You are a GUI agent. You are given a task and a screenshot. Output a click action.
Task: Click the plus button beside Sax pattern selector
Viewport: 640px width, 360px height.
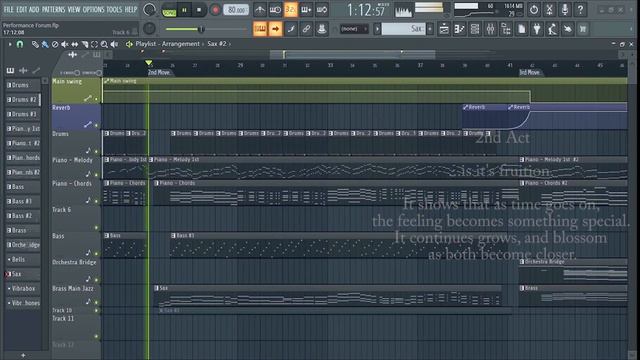[x=430, y=29]
